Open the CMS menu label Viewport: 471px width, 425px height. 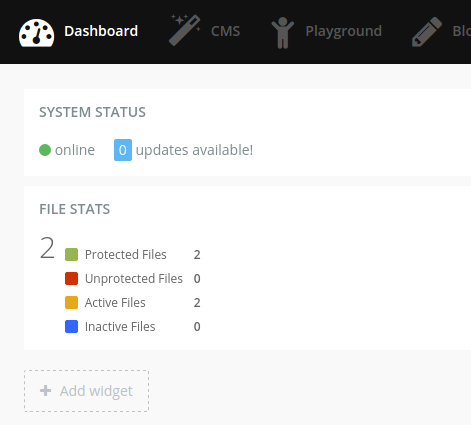pos(225,31)
